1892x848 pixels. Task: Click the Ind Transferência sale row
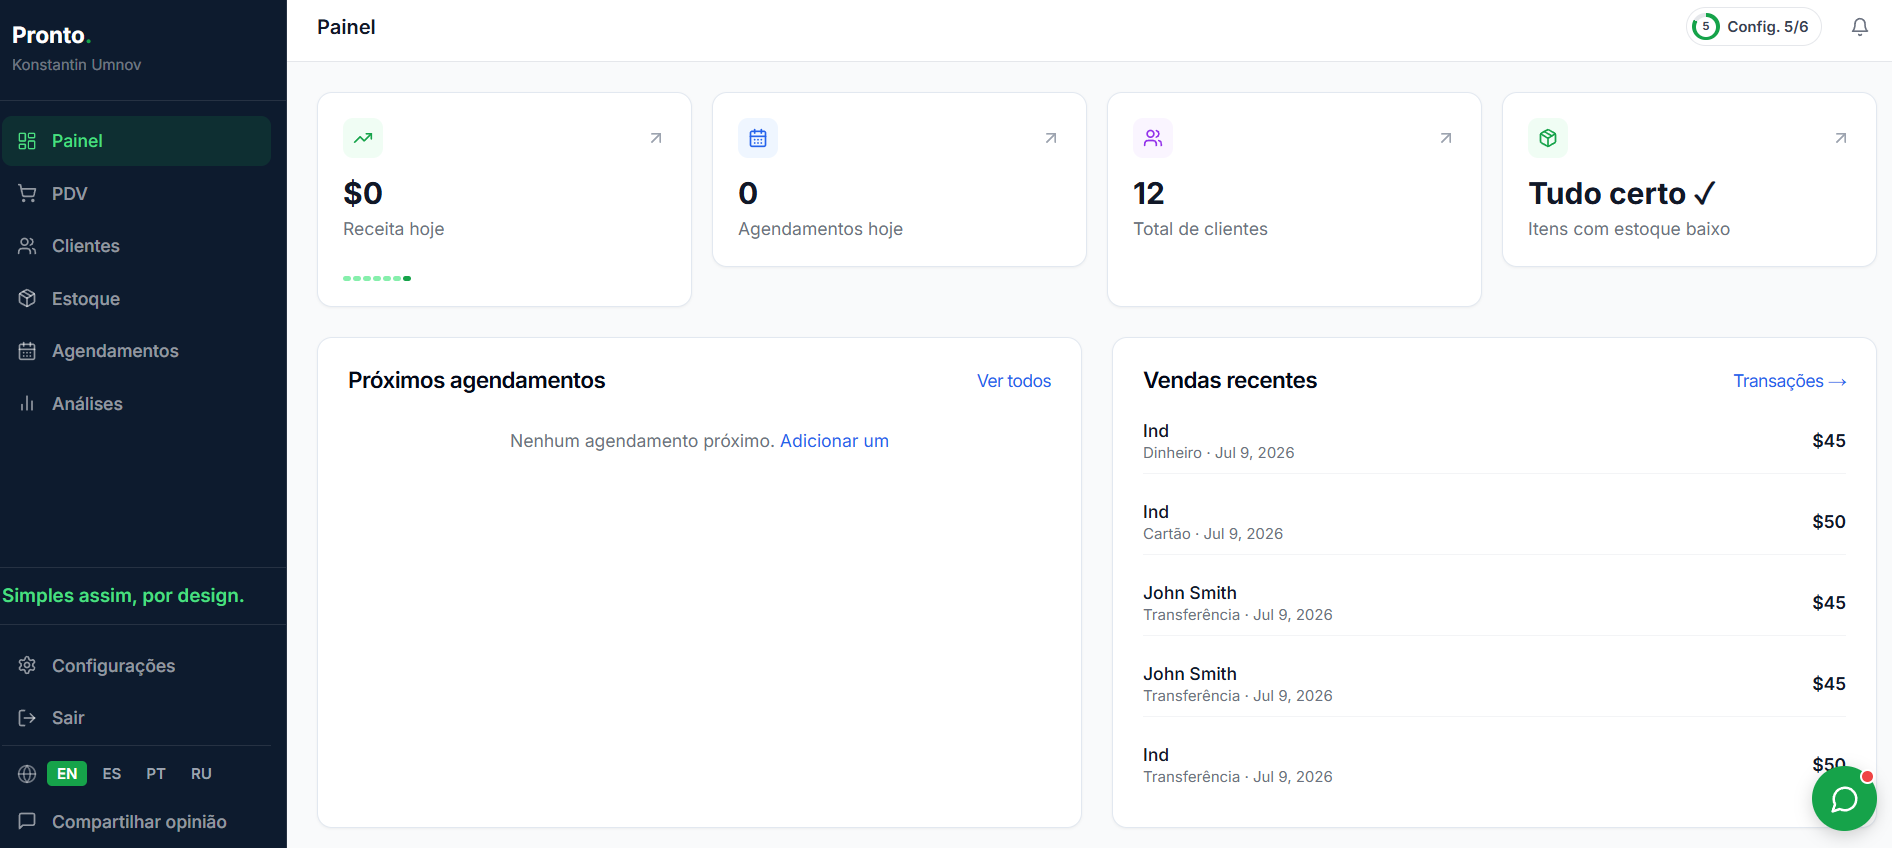point(1494,765)
